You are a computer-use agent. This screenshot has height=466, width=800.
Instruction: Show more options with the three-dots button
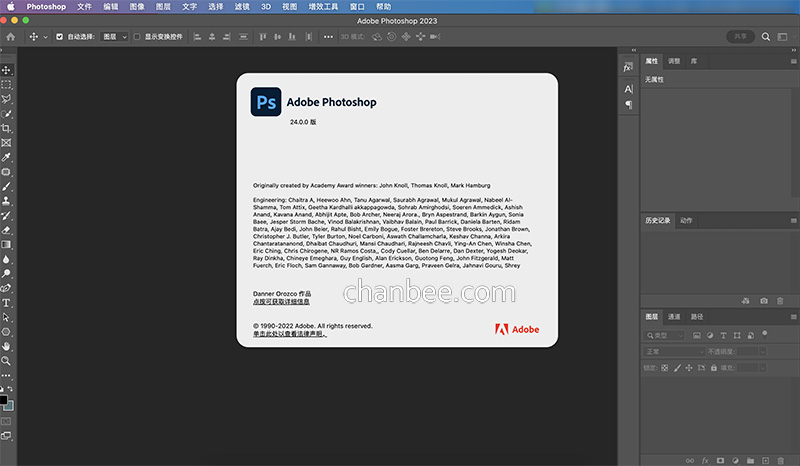tap(328, 37)
